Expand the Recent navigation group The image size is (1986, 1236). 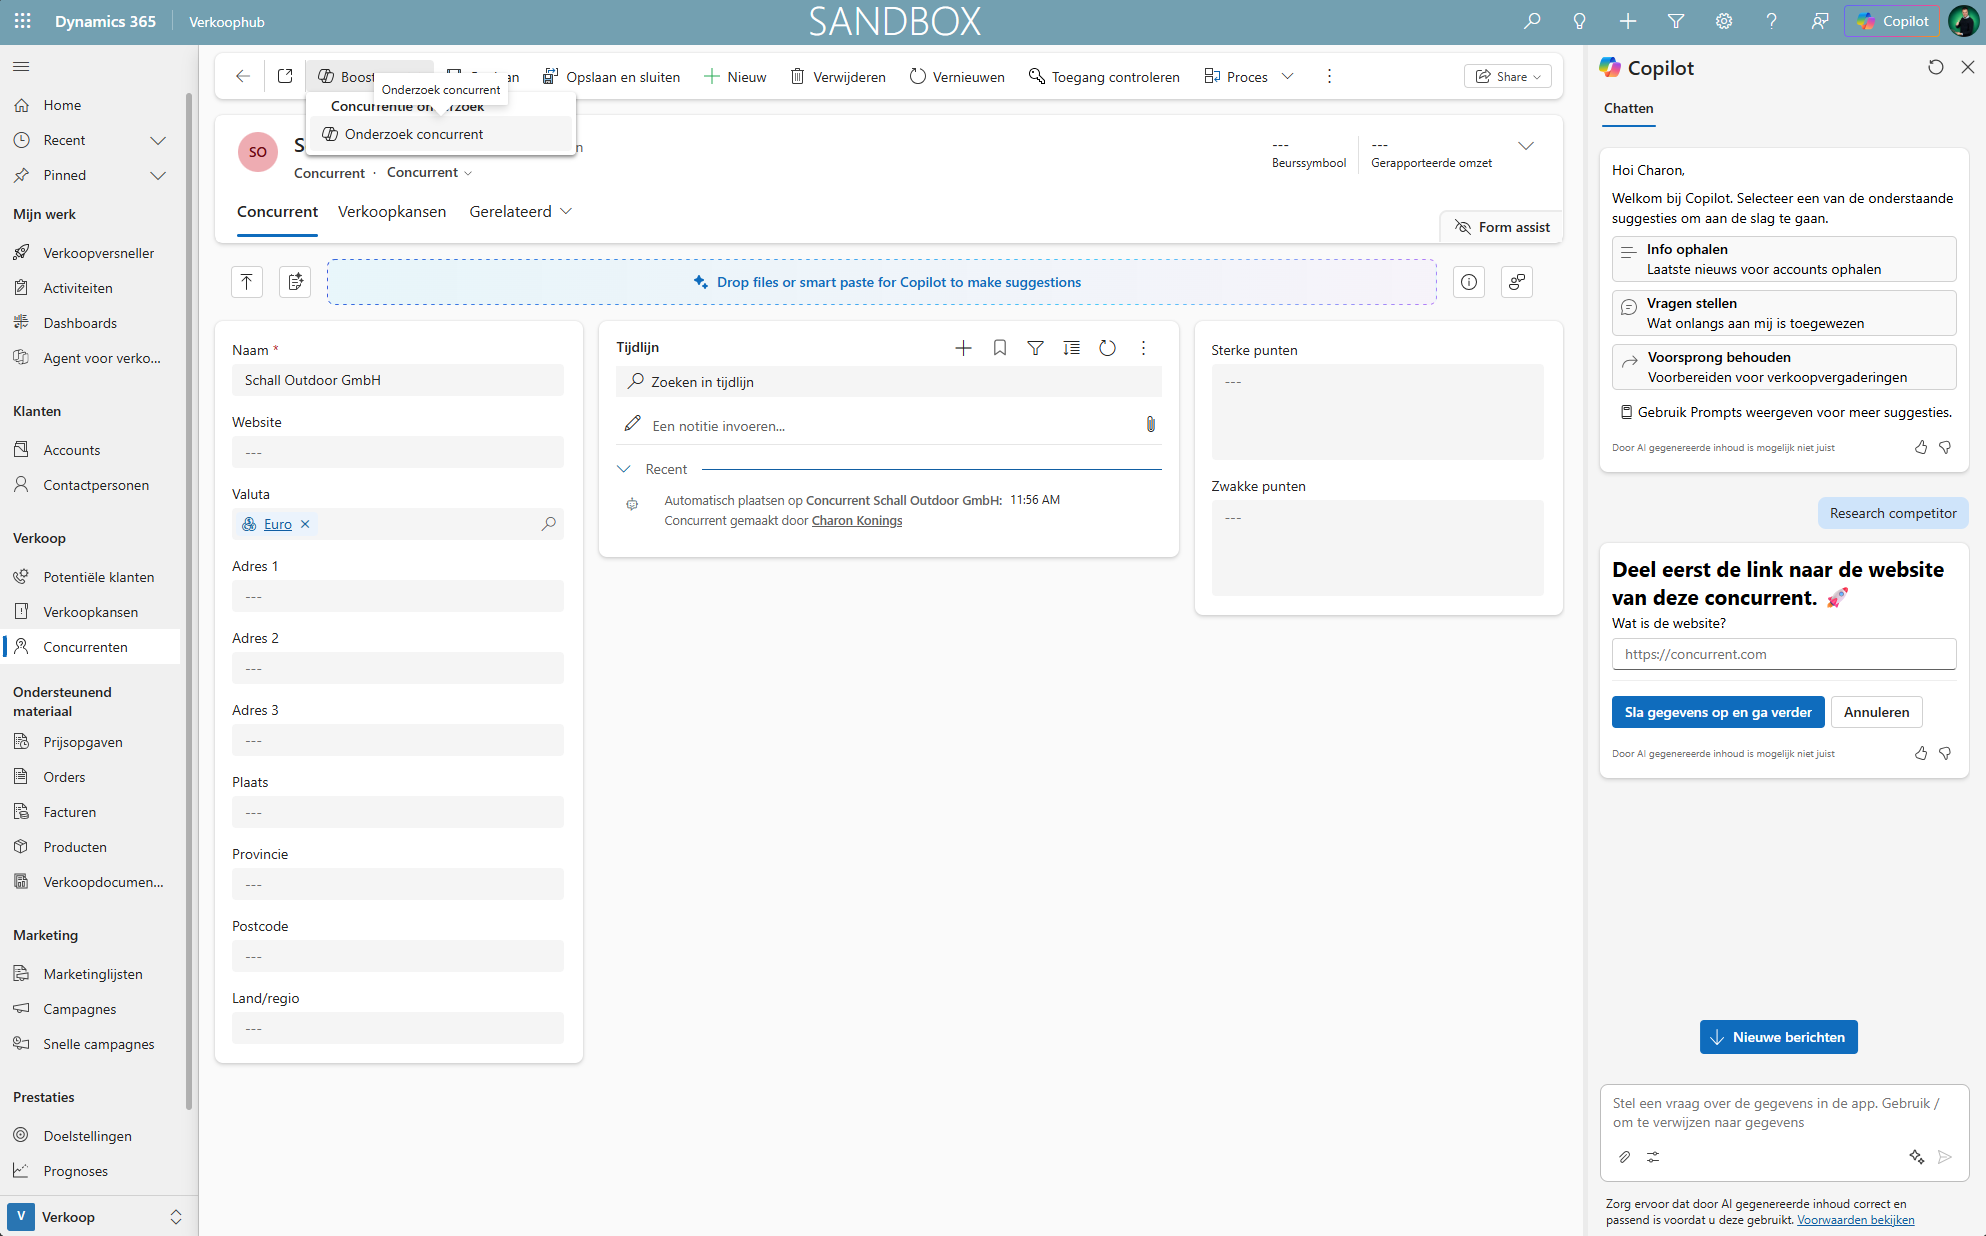click(x=157, y=140)
